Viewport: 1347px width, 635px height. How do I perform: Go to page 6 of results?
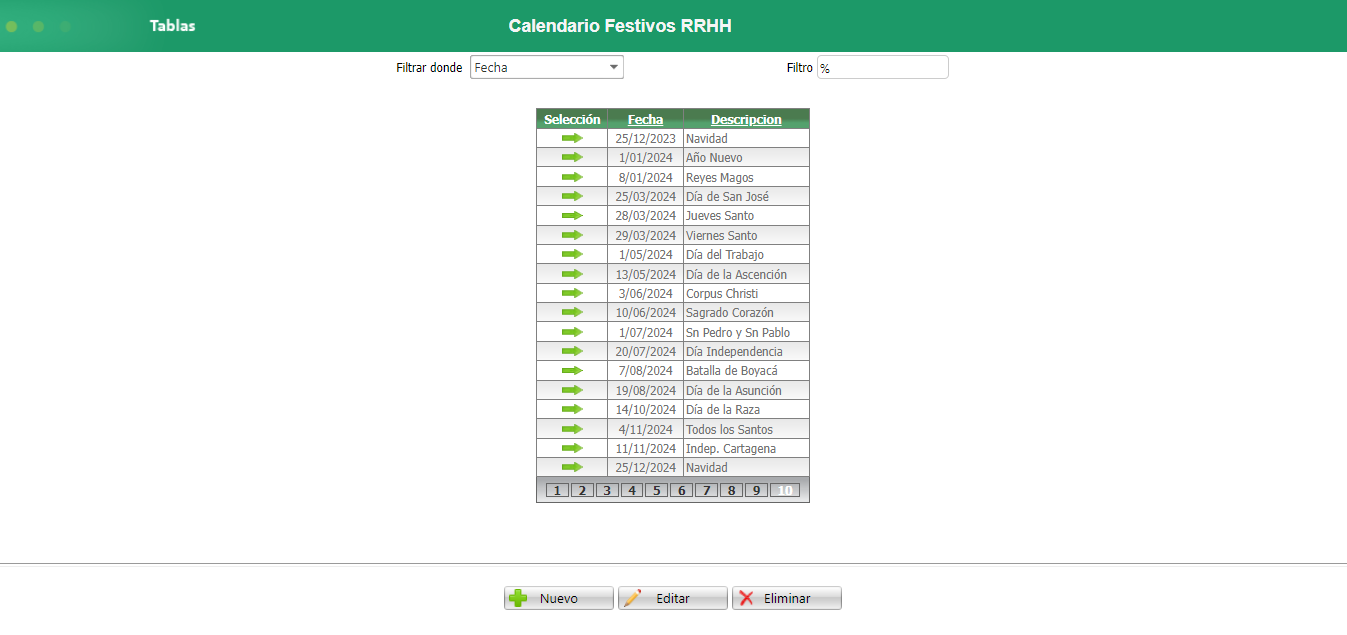tap(682, 490)
